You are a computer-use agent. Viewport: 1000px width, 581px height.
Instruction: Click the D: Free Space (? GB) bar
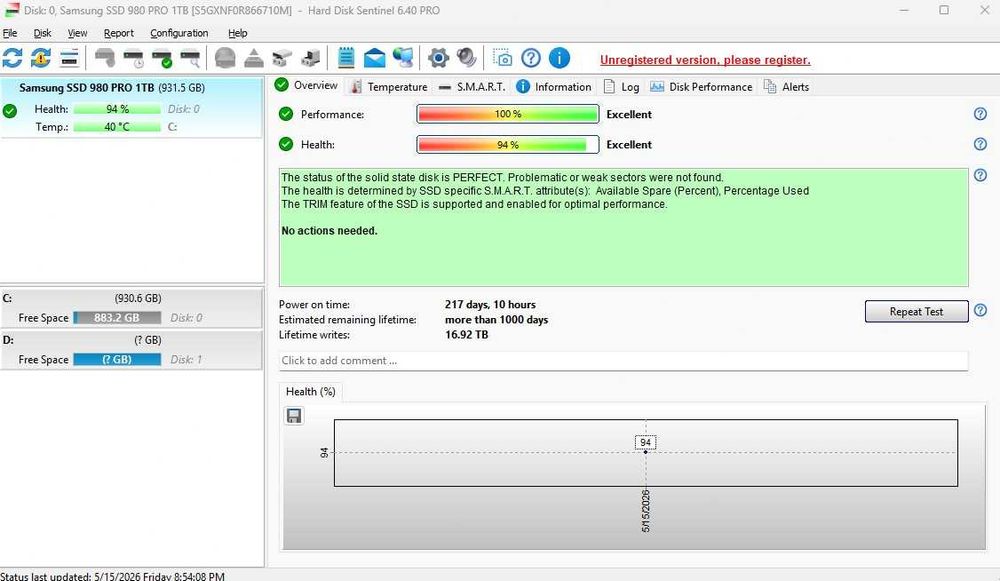tap(117, 360)
